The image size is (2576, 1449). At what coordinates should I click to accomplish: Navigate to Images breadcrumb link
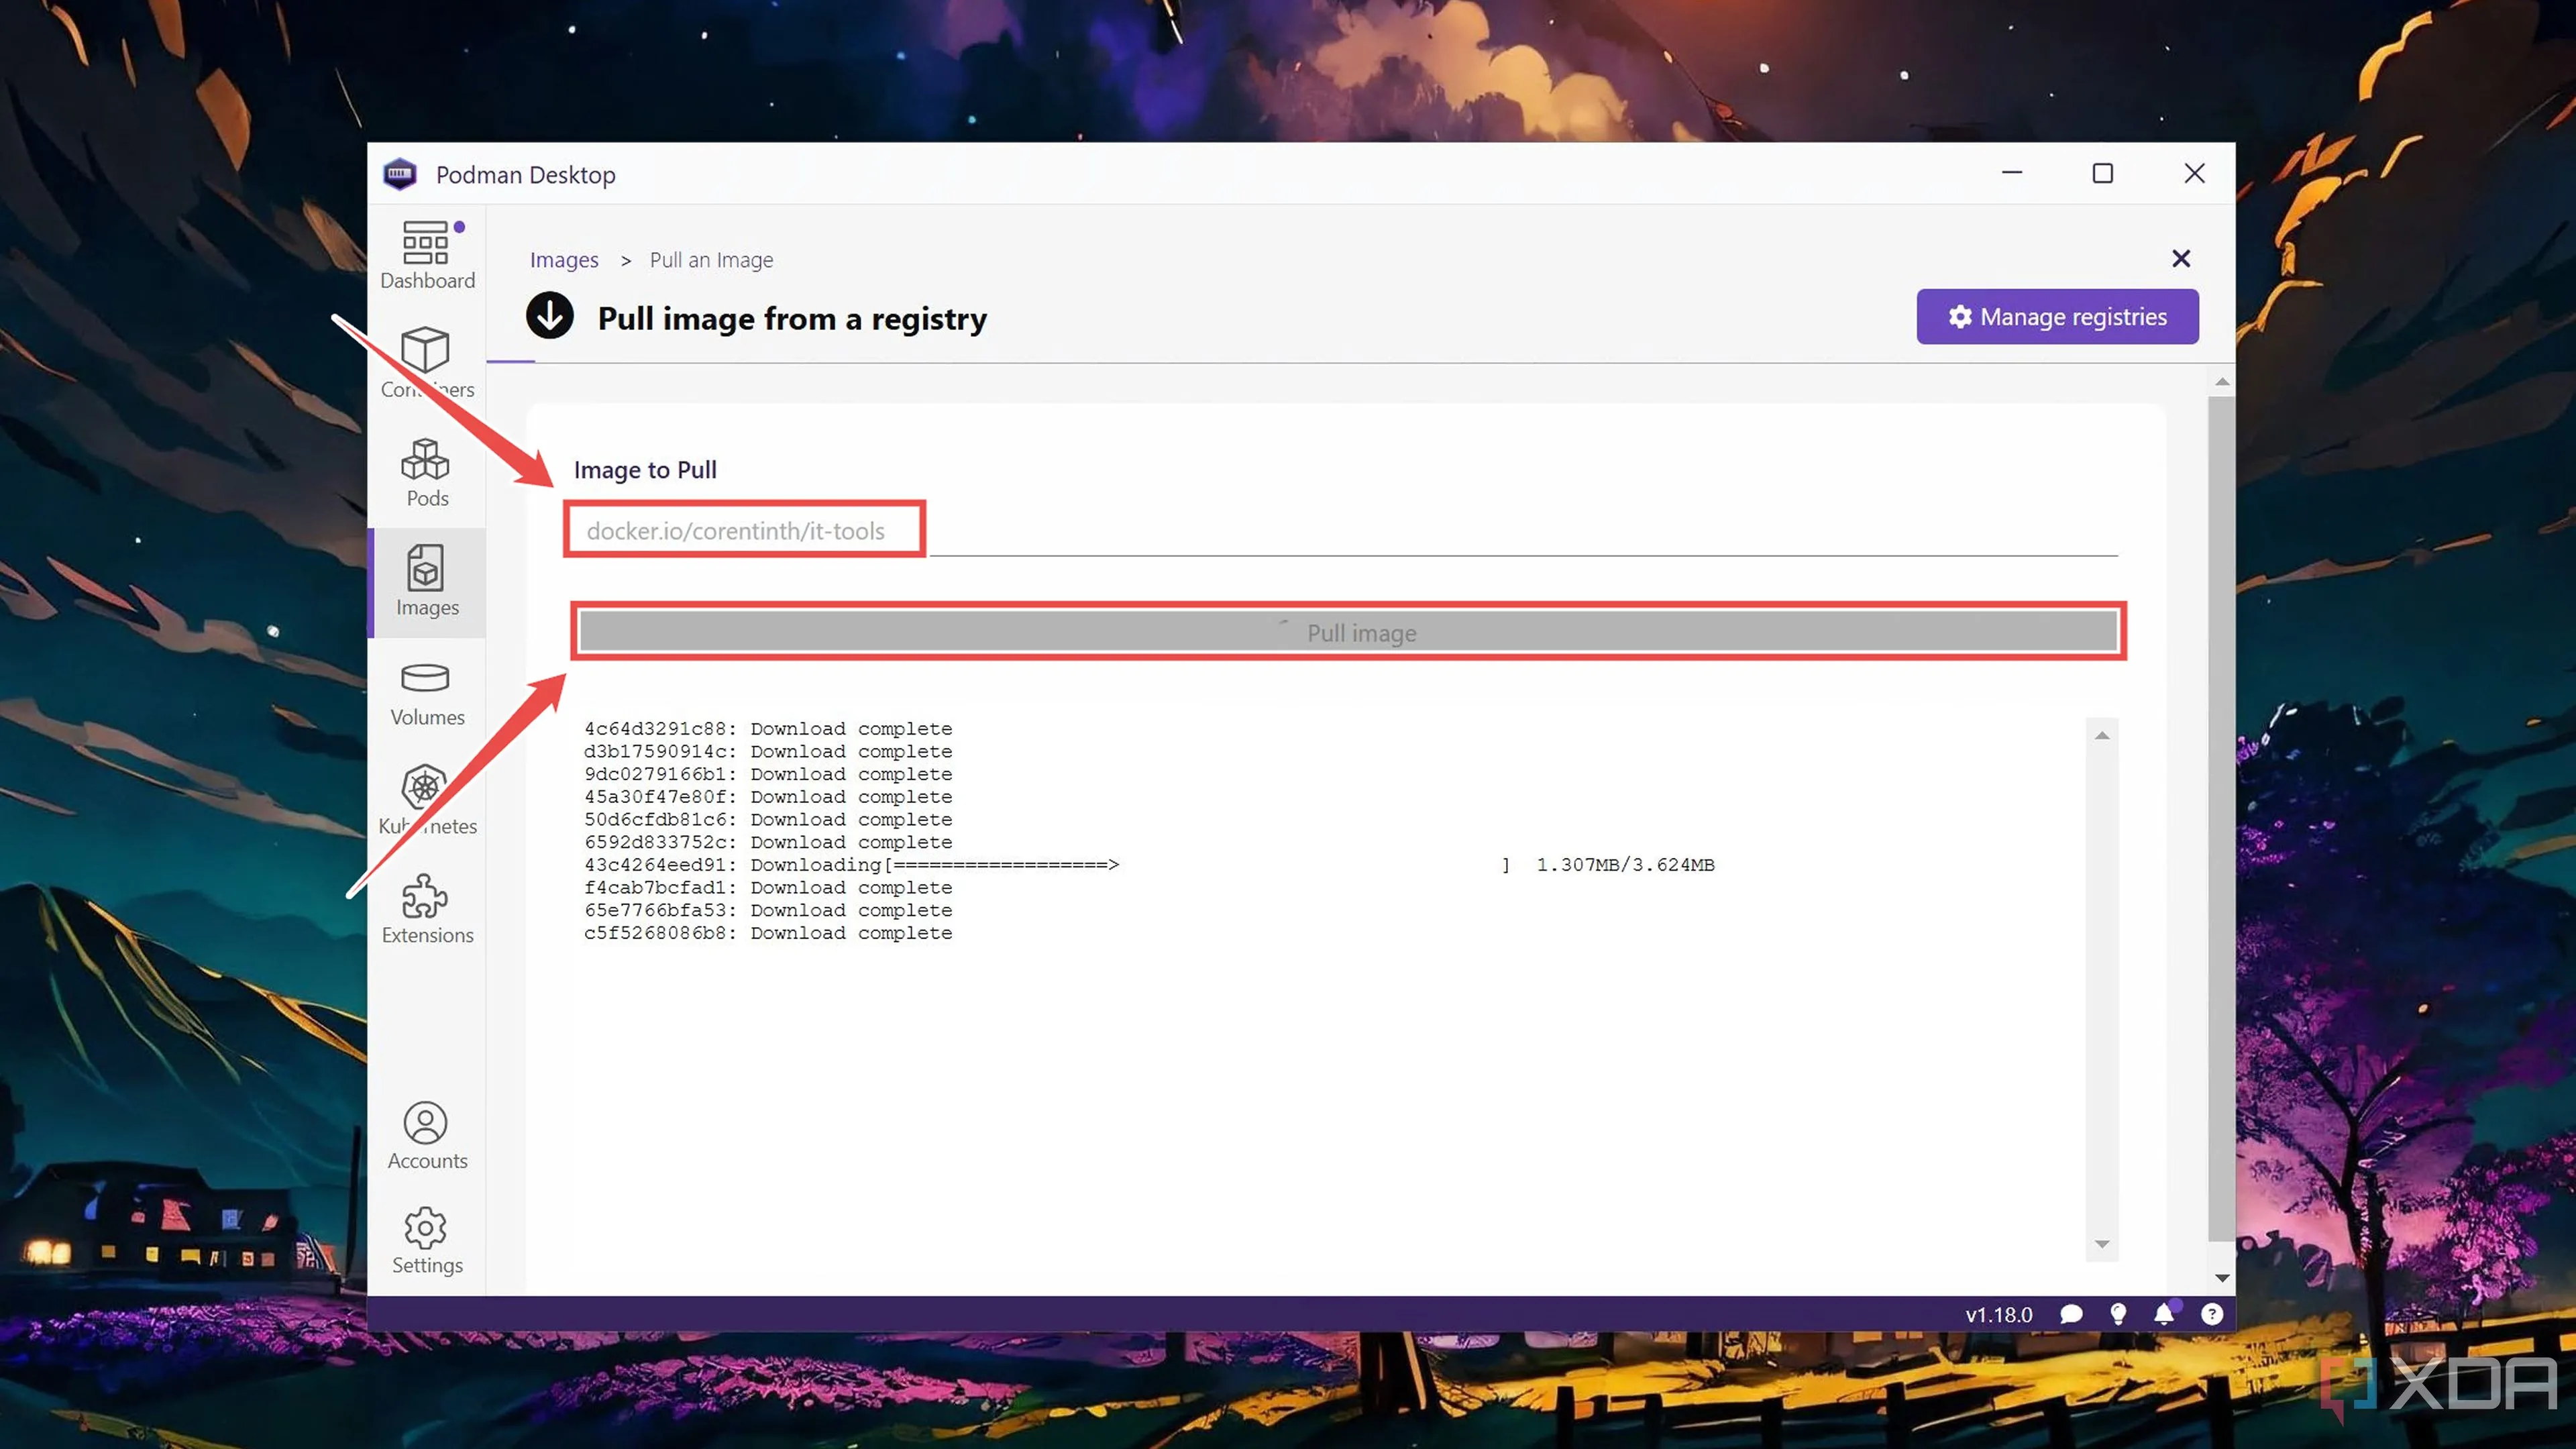tap(564, 260)
